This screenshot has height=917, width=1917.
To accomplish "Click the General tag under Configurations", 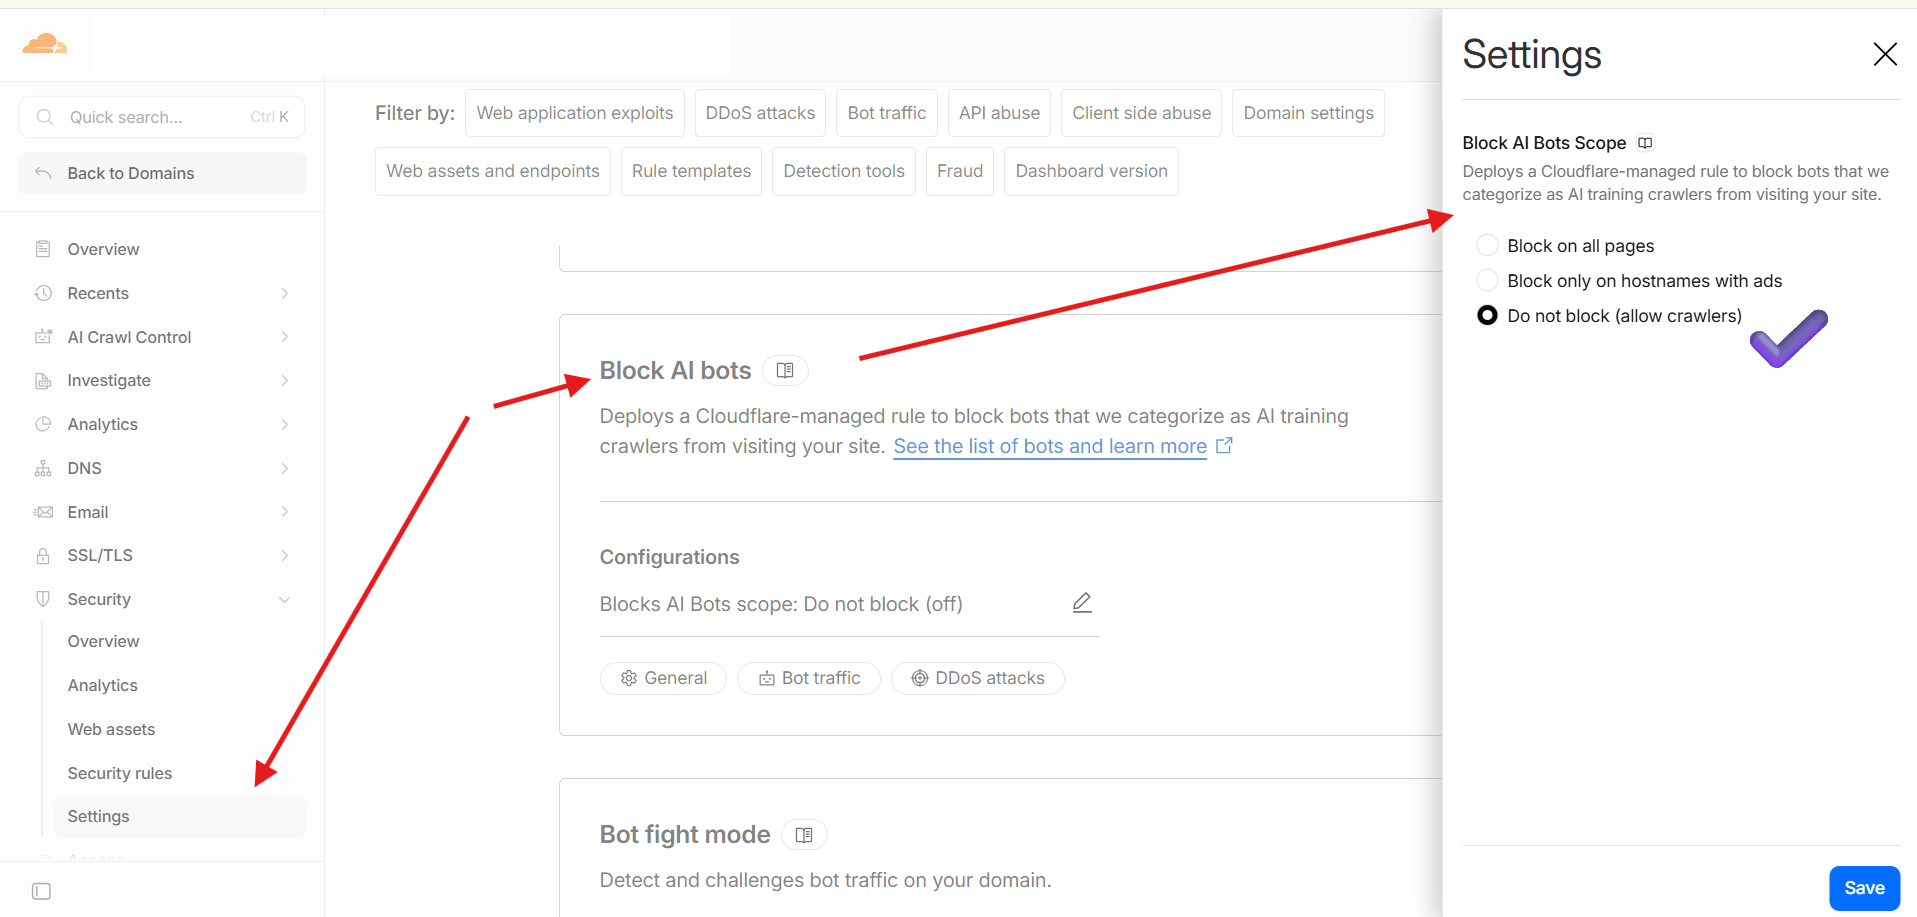I will 663,678.
